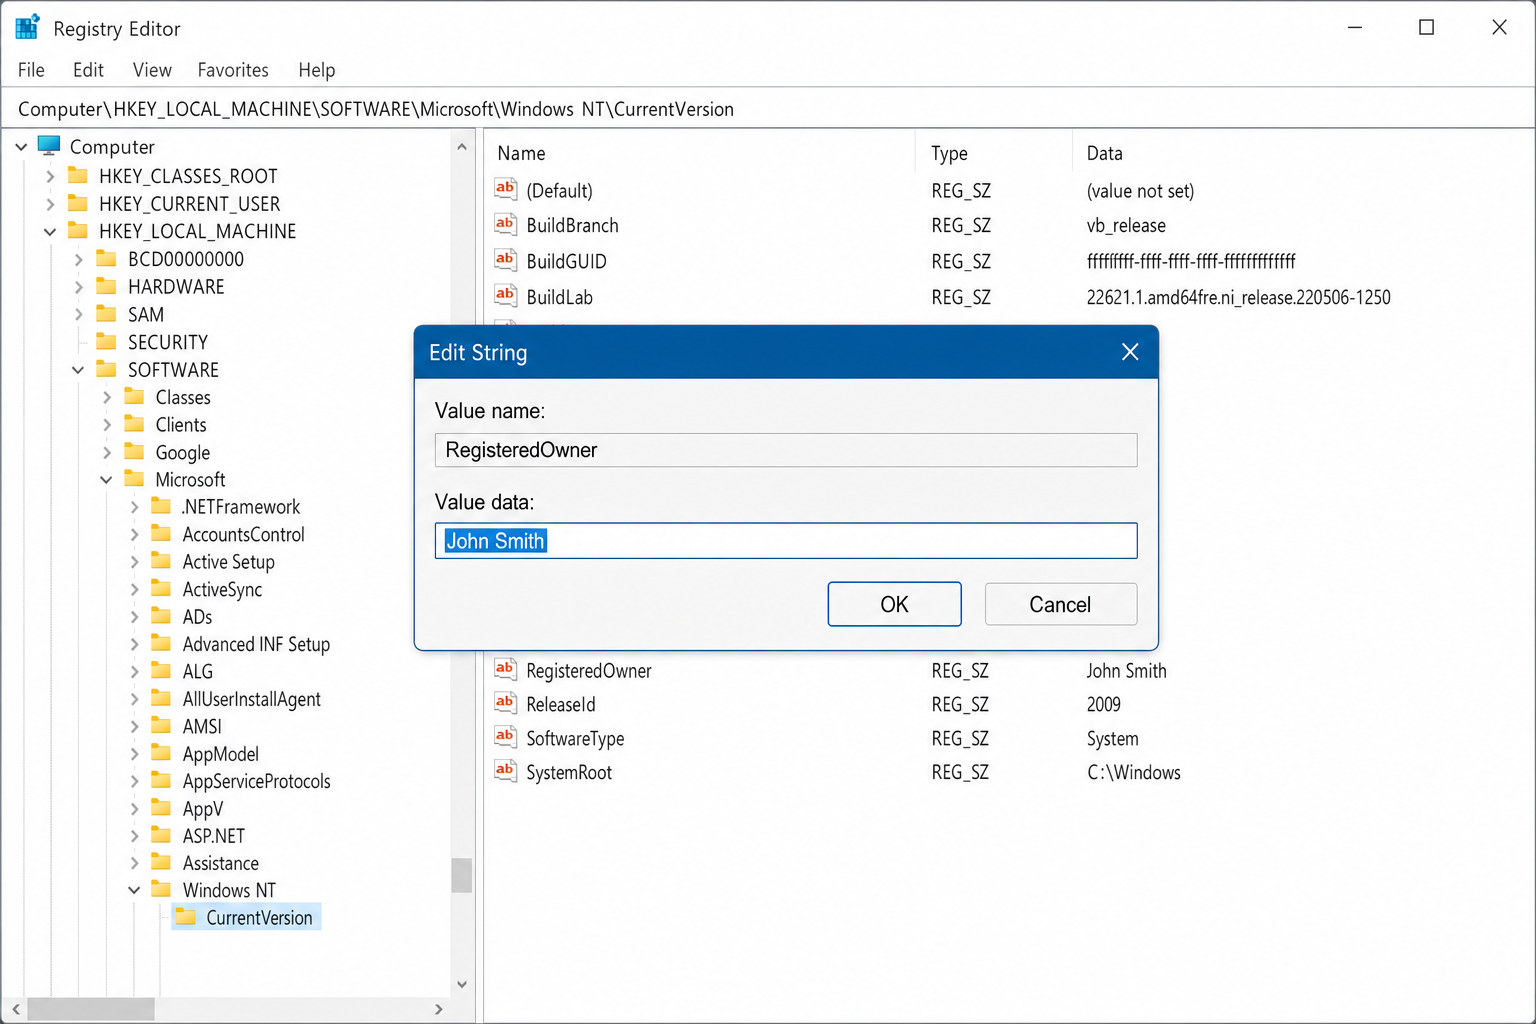Expand the HARDWARE key

[x=78, y=287]
